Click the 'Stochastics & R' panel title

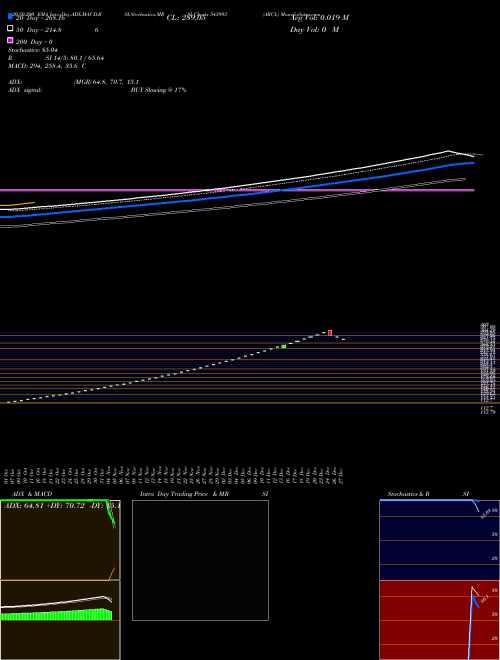(408, 494)
